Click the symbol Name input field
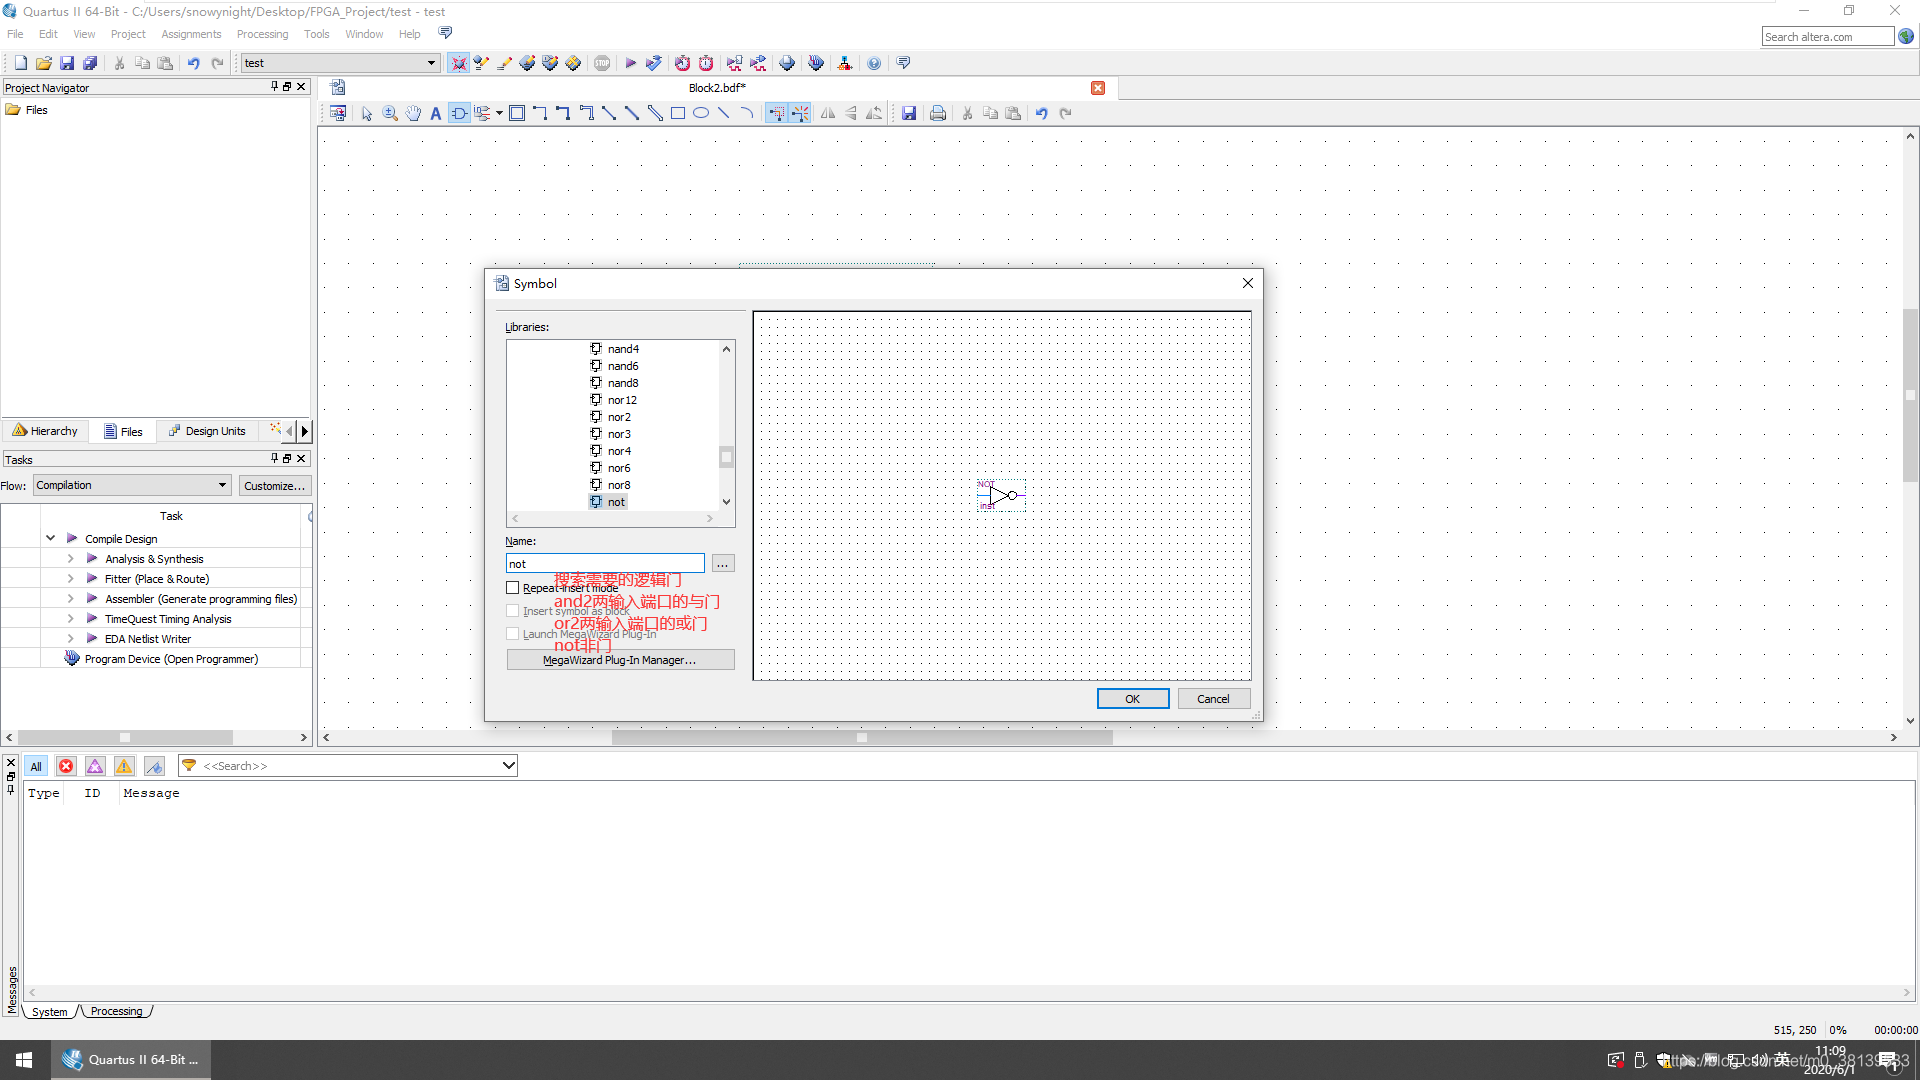 pyautogui.click(x=604, y=564)
